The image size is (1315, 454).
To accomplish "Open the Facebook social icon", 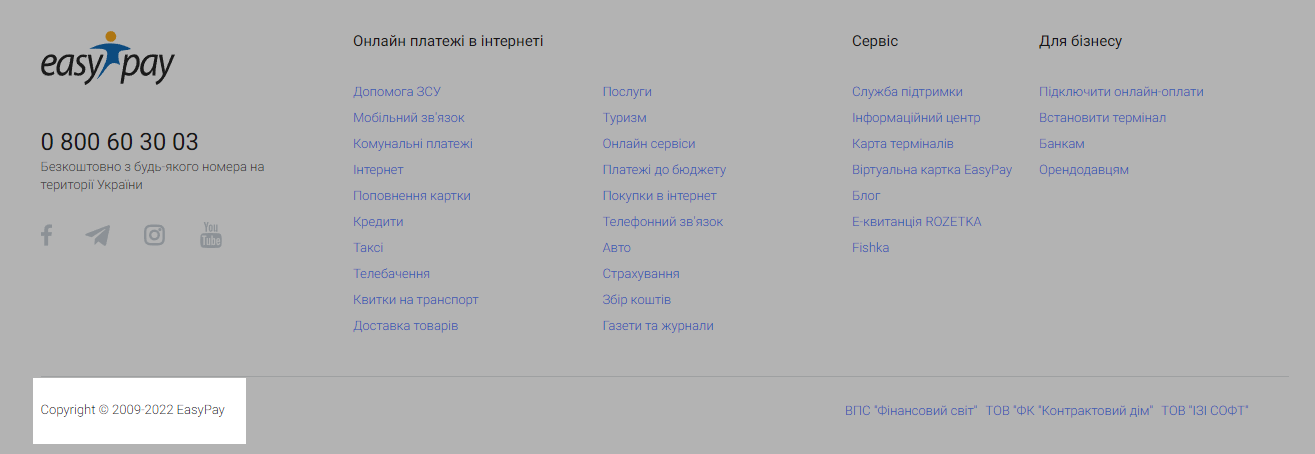I will point(46,235).
